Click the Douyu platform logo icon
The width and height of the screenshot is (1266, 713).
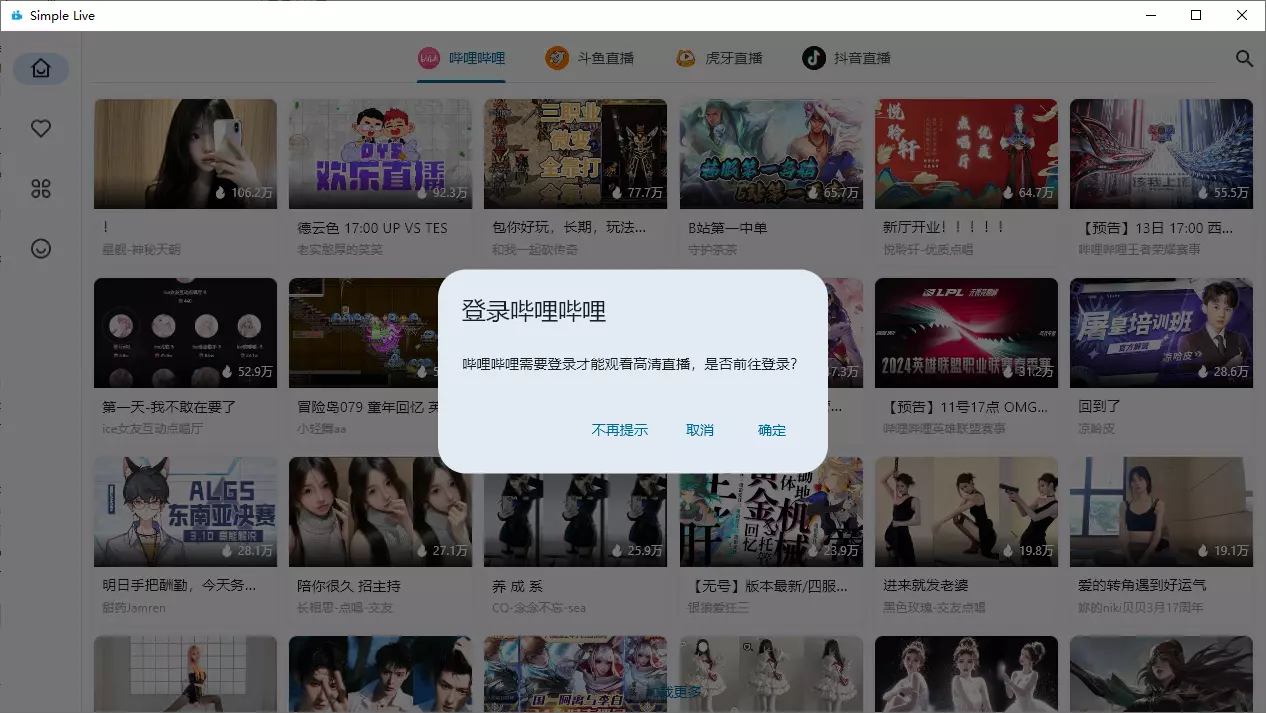click(x=557, y=58)
